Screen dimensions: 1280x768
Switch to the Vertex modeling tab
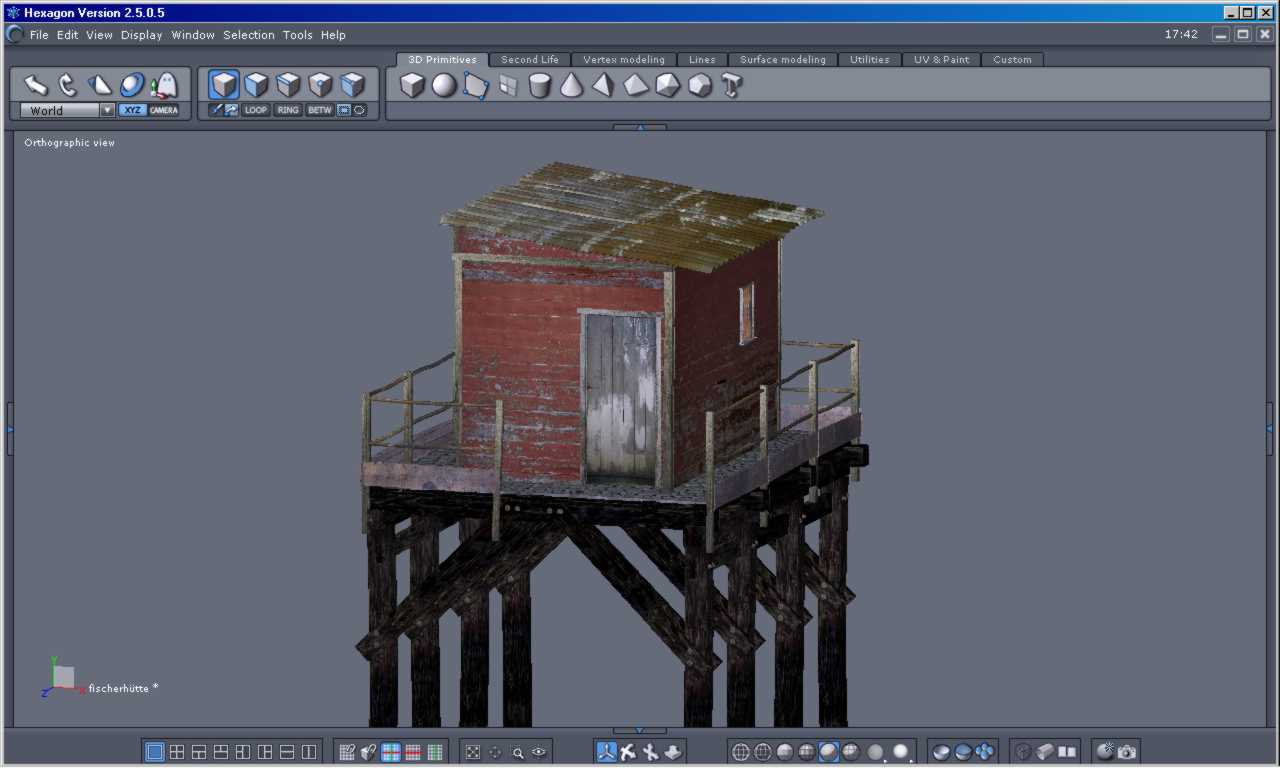[x=623, y=60]
